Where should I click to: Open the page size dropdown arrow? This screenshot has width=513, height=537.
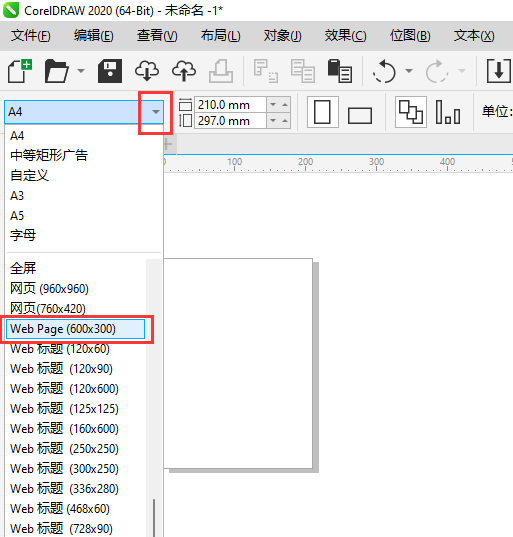156,112
